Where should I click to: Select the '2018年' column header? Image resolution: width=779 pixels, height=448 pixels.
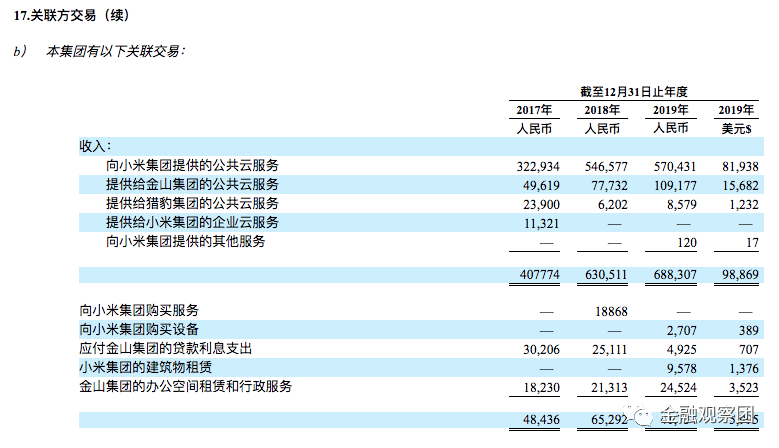[602, 110]
